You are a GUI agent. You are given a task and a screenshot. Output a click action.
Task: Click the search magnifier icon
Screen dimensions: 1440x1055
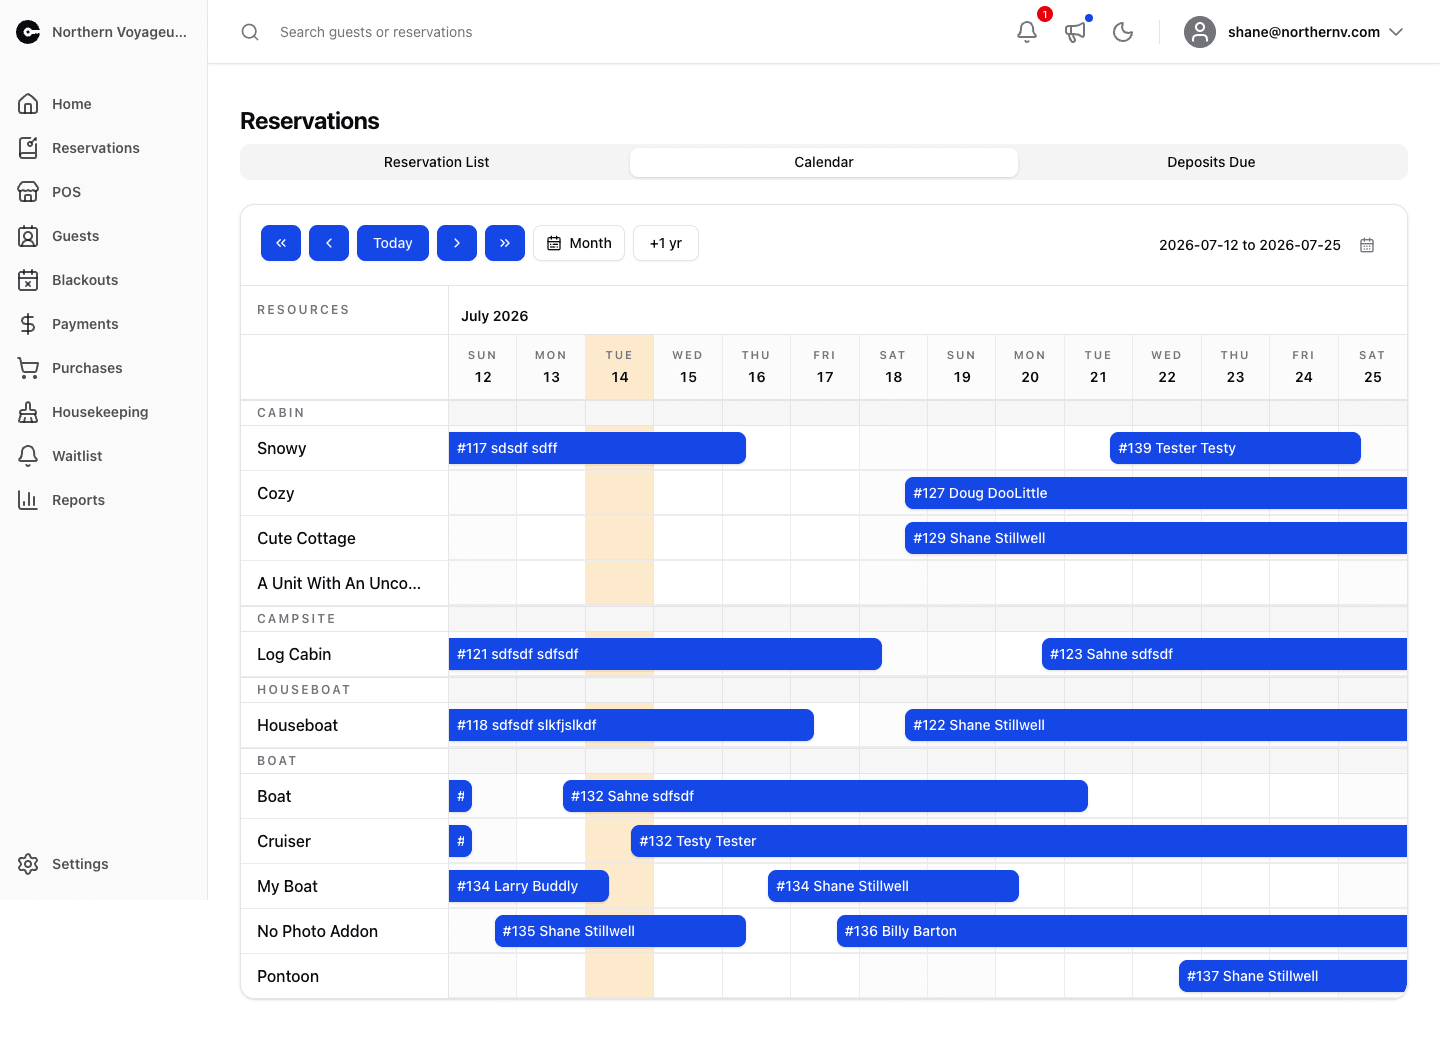coord(250,32)
